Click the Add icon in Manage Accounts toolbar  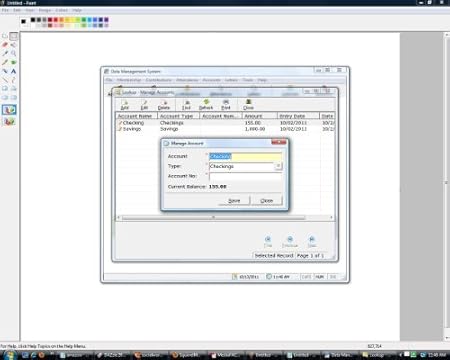(125, 105)
